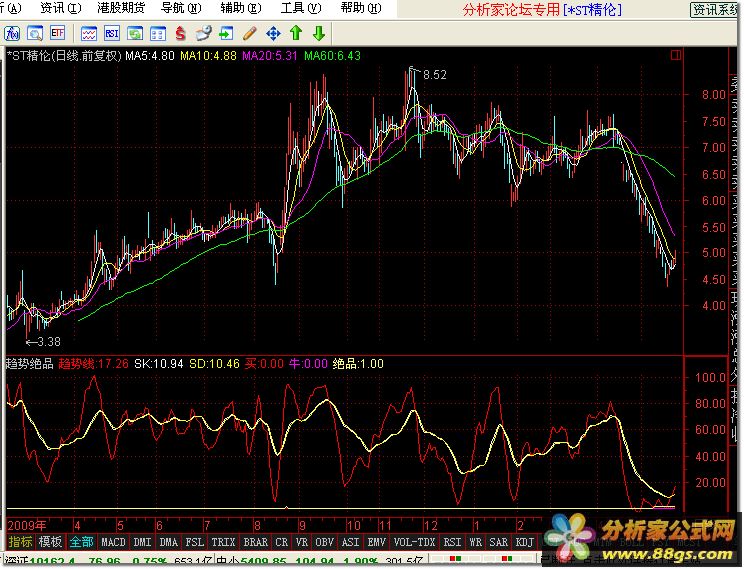Select the CR indicator tab

tap(281, 541)
